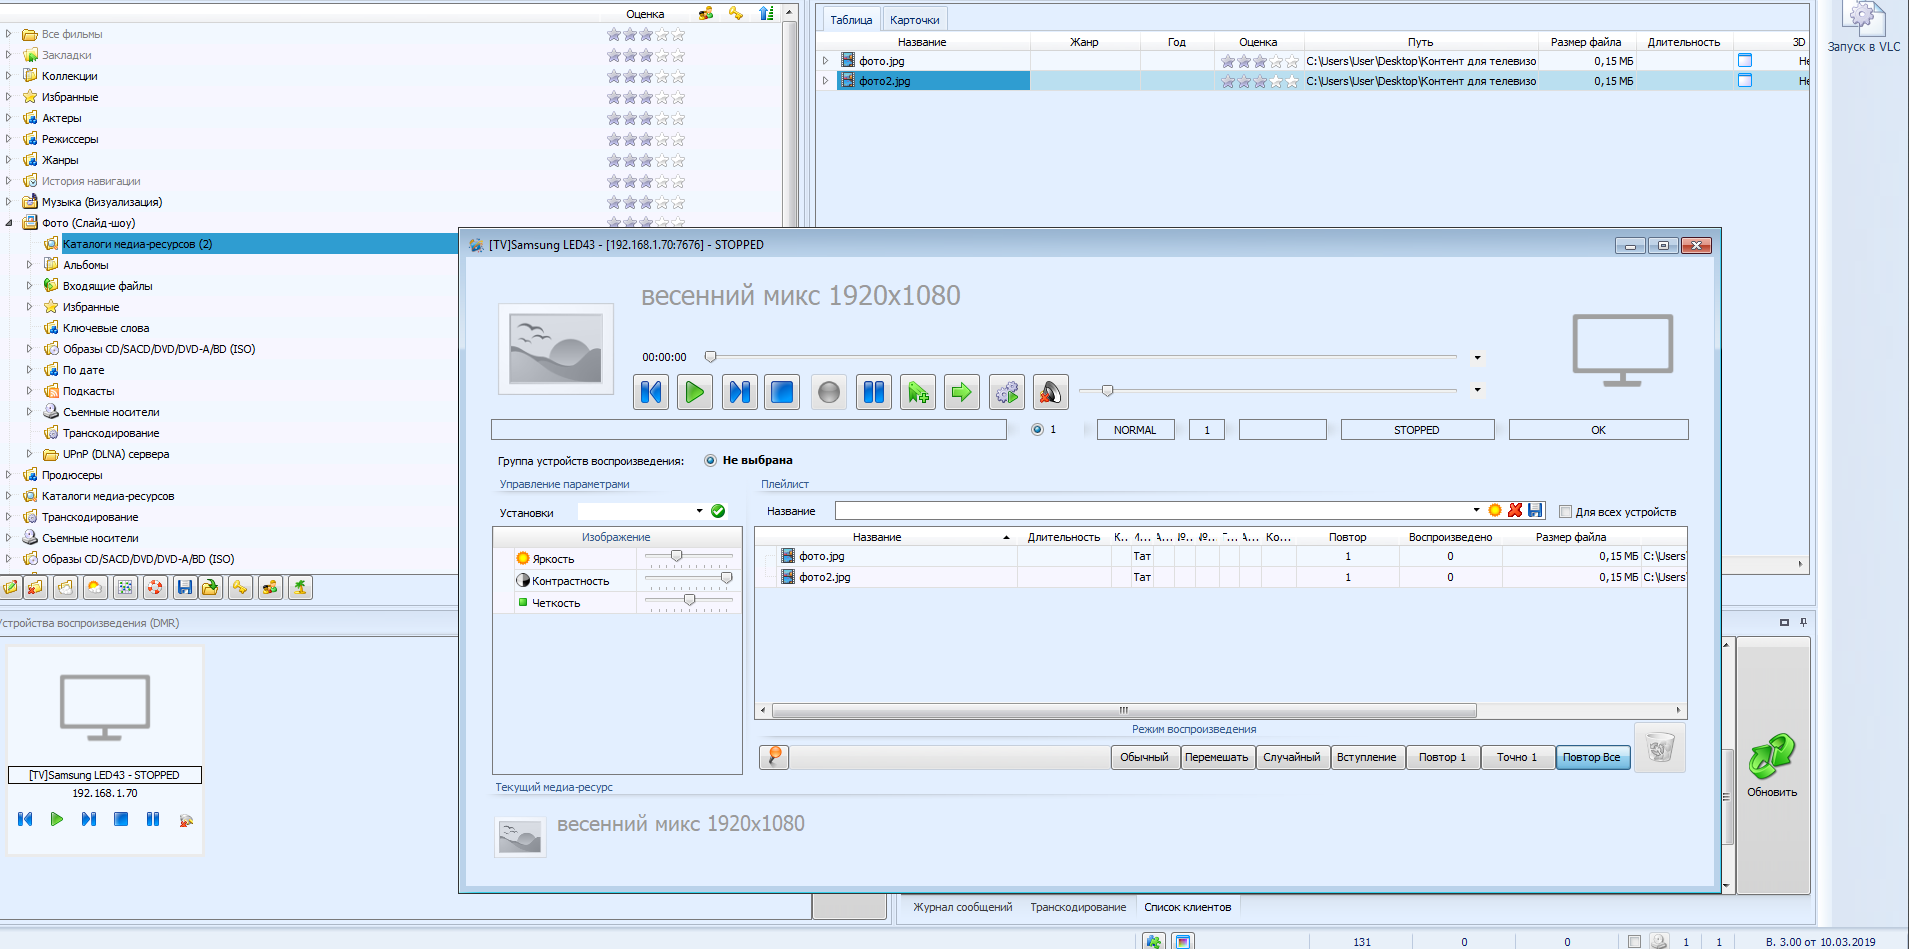Toggle the 3D checkbox for фото.jpg row
The height and width of the screenshot is (952, 1909).
[1745, 61]
